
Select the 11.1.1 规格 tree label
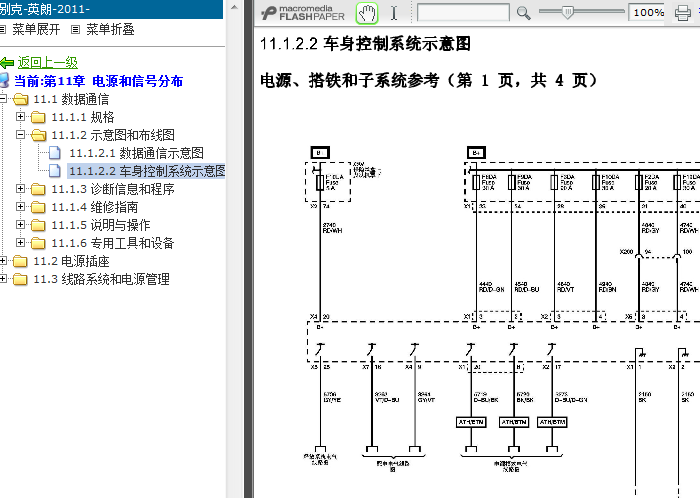point(83,117)
